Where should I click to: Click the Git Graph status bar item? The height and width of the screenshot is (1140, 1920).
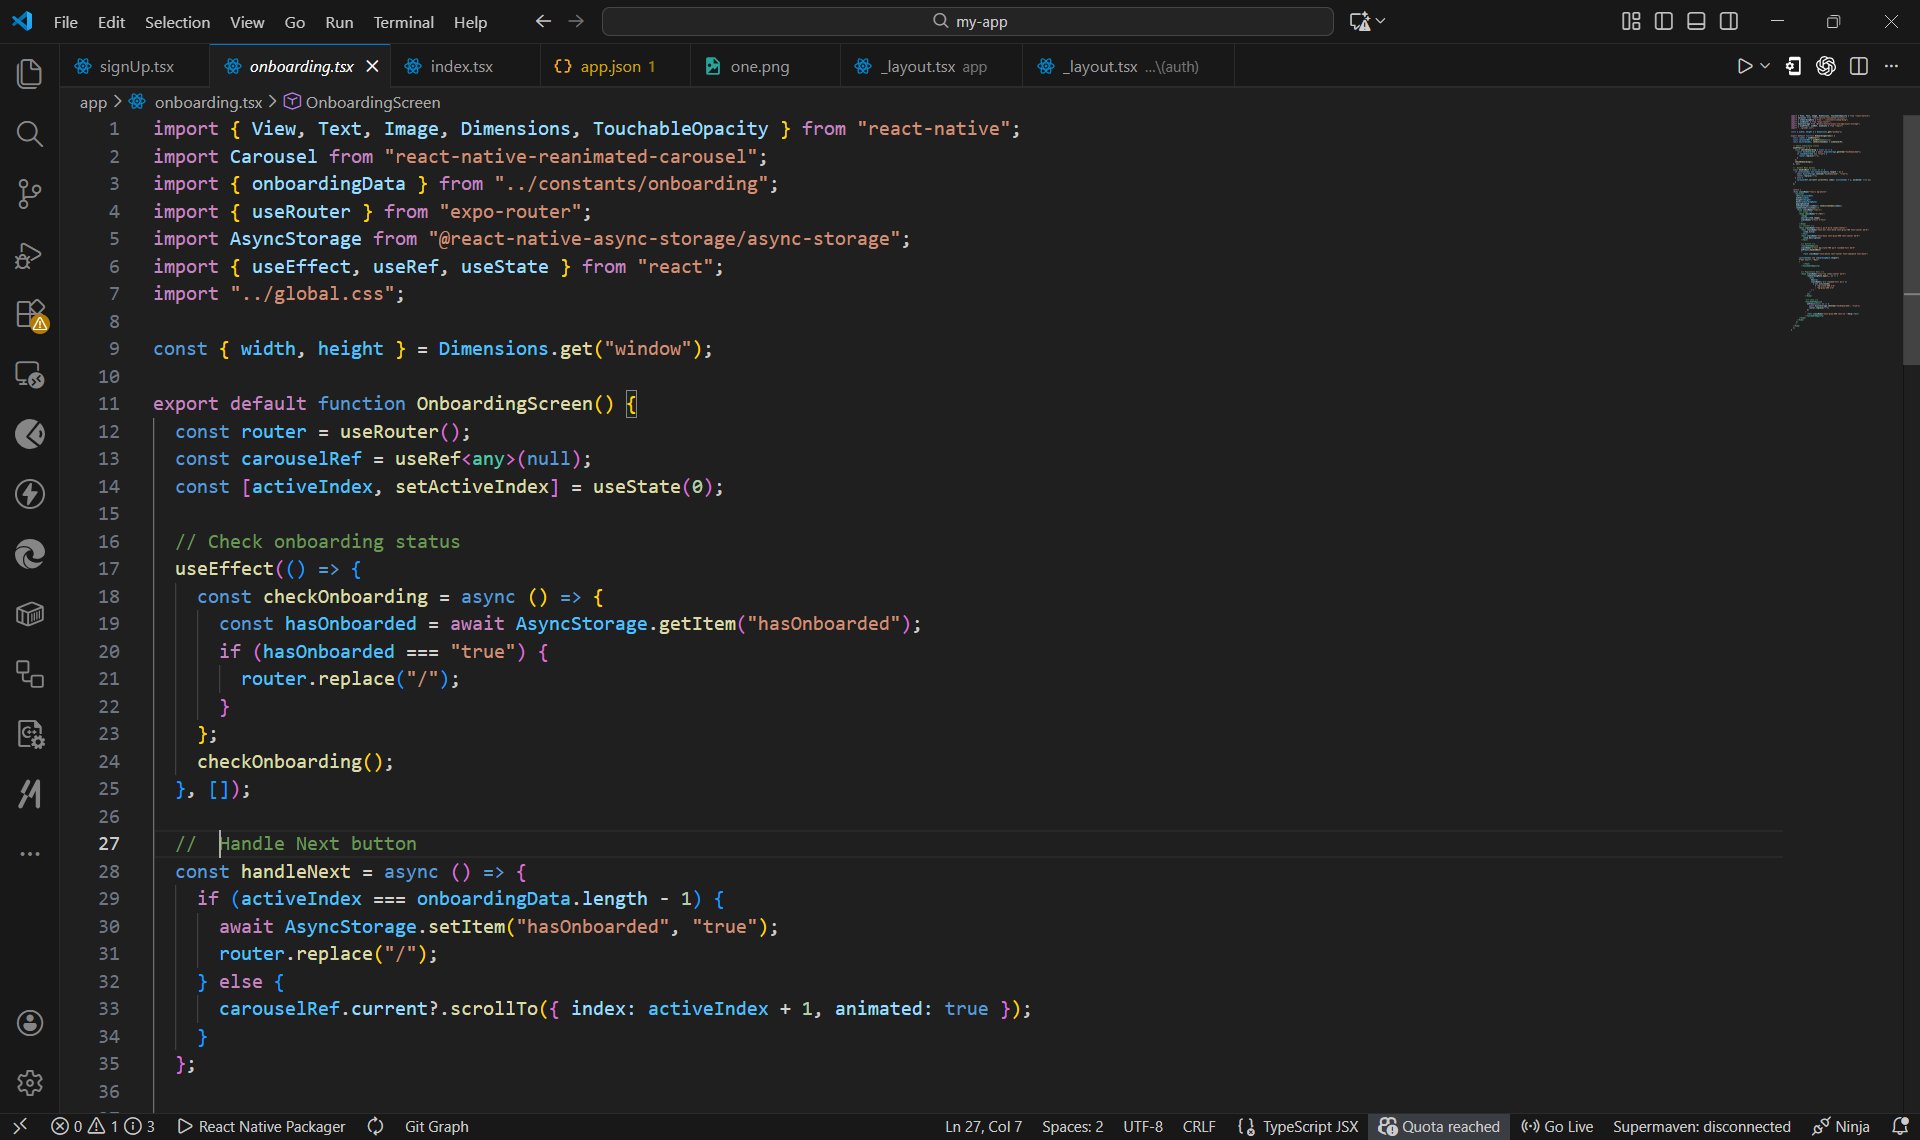point(436,1126)
